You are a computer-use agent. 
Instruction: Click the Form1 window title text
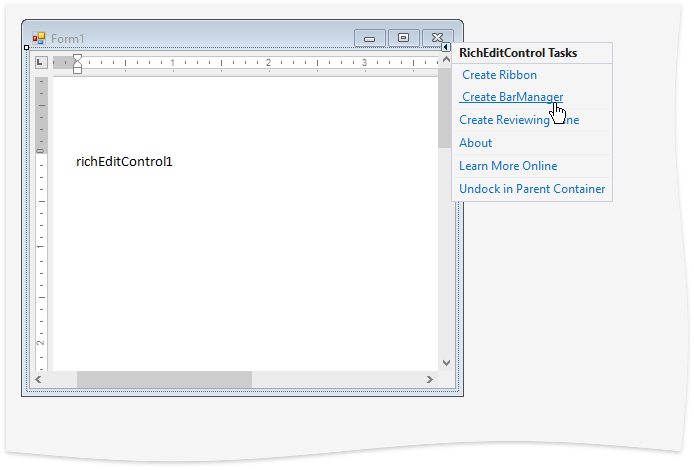[67, 39]
